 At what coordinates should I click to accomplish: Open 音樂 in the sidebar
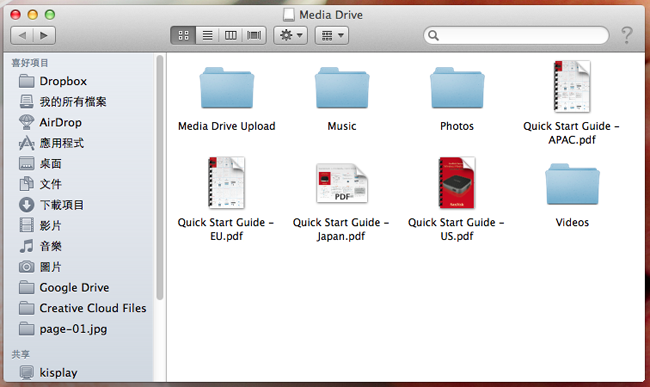click(79, 246)
